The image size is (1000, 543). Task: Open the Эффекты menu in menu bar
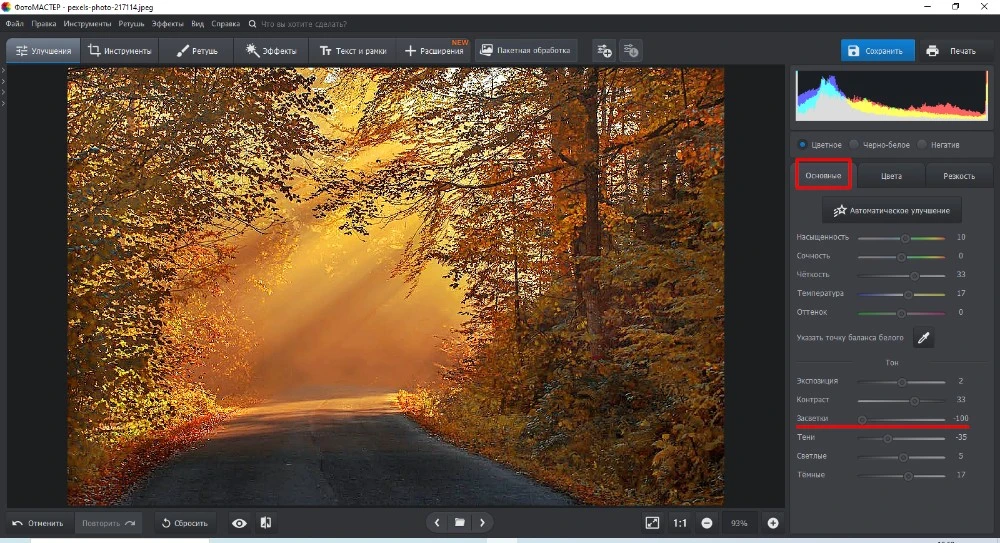pos(167,23)
